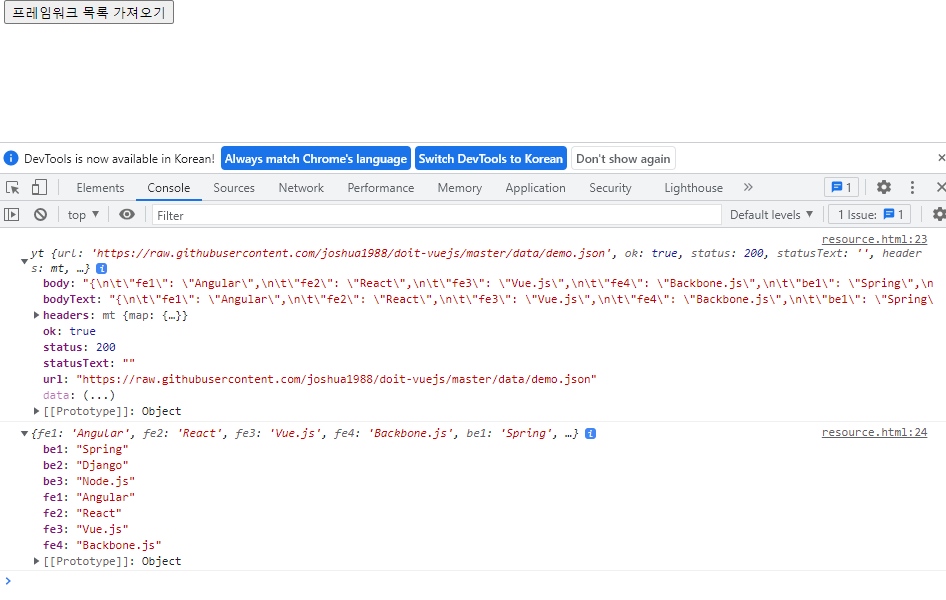Image resolution: width=946 pixels, height=600 pixels.
Task: Click the 프레임워크 목록 가져오기 button
Action: click(89, 12)
